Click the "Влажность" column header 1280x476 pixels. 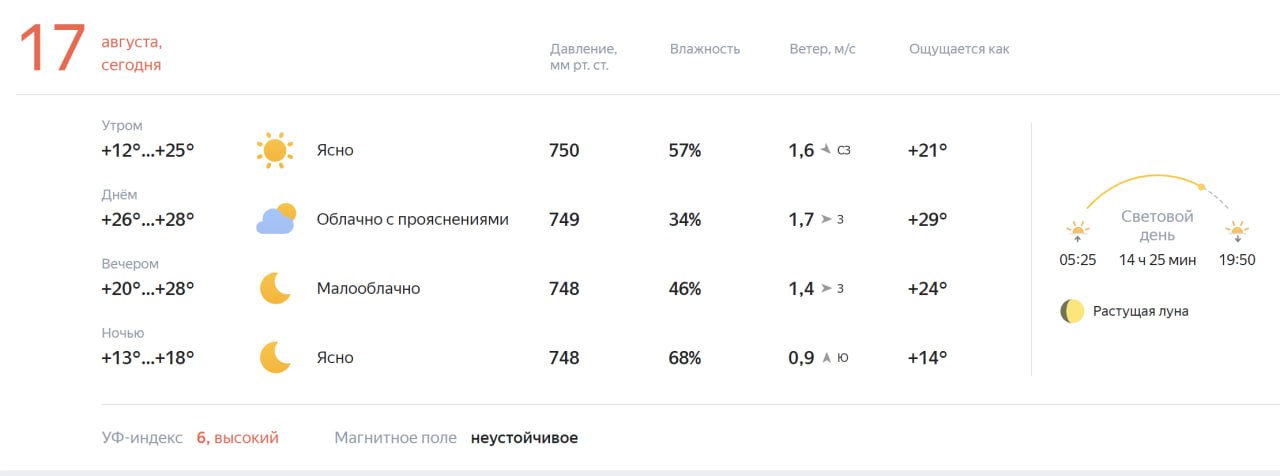(x=705, y=49)
